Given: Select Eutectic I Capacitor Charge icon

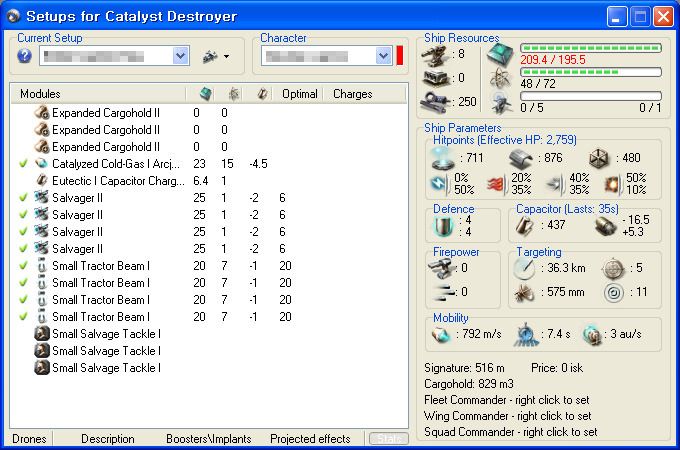Looking at the screenshot, I should (x=42, y=180).
